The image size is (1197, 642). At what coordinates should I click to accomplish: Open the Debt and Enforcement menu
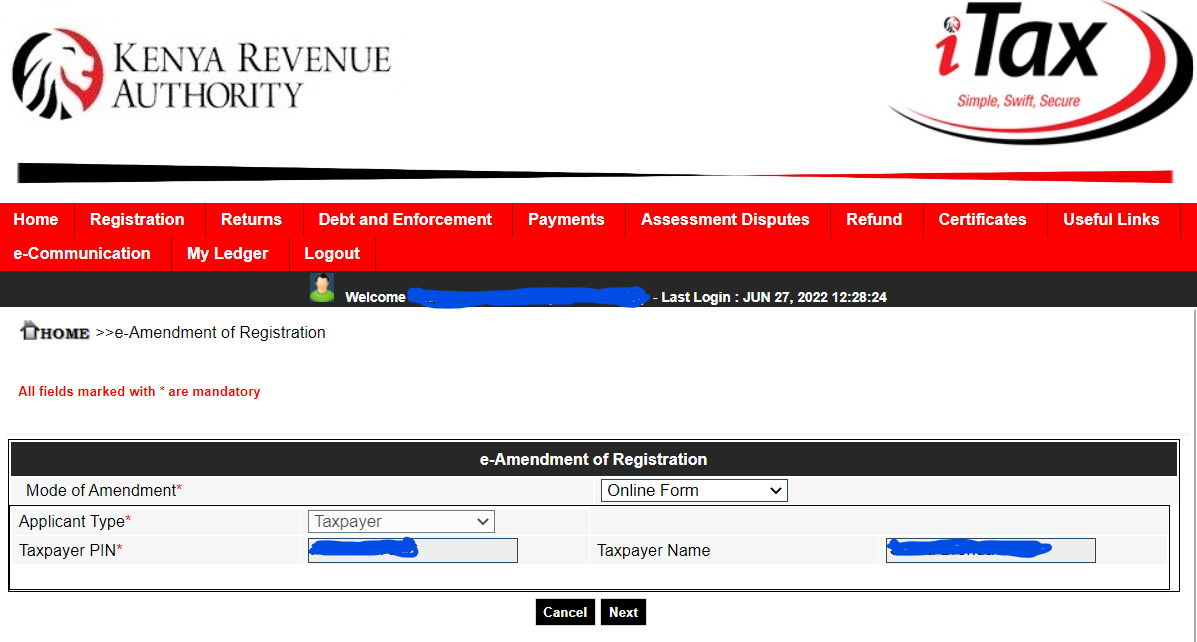point(404,219)
